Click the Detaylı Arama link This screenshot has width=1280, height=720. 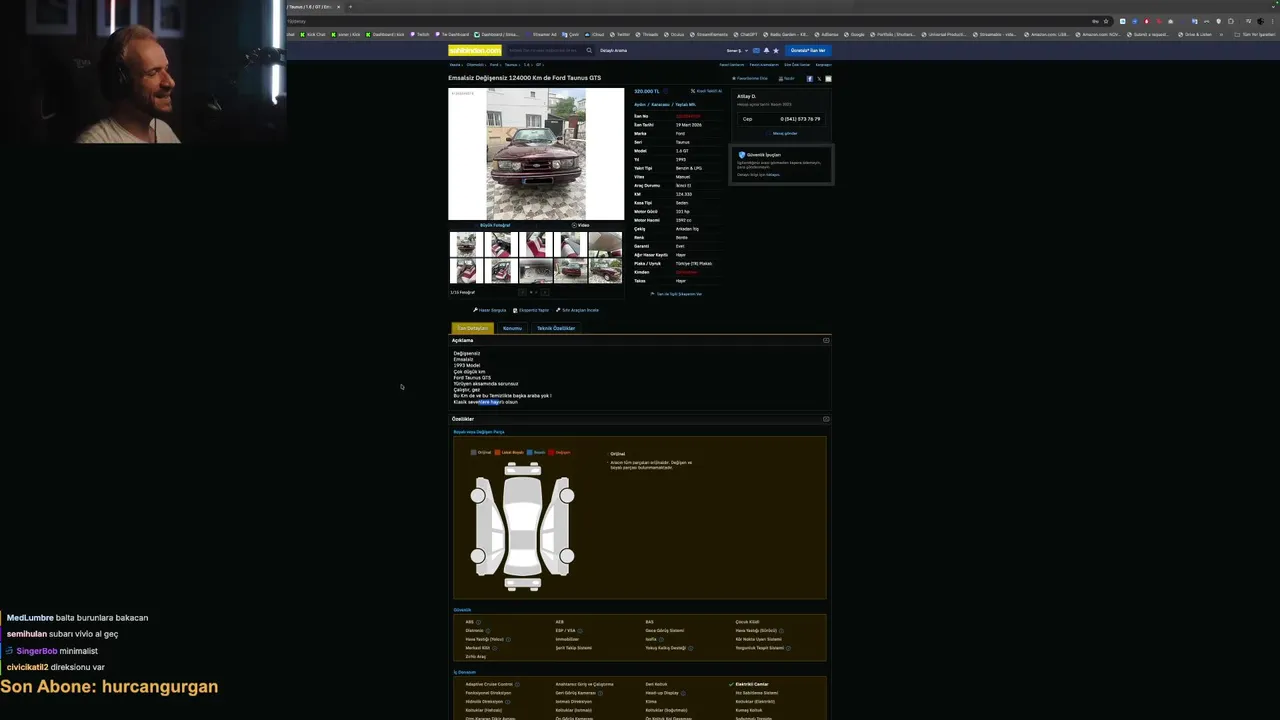[x=613, y=50]
